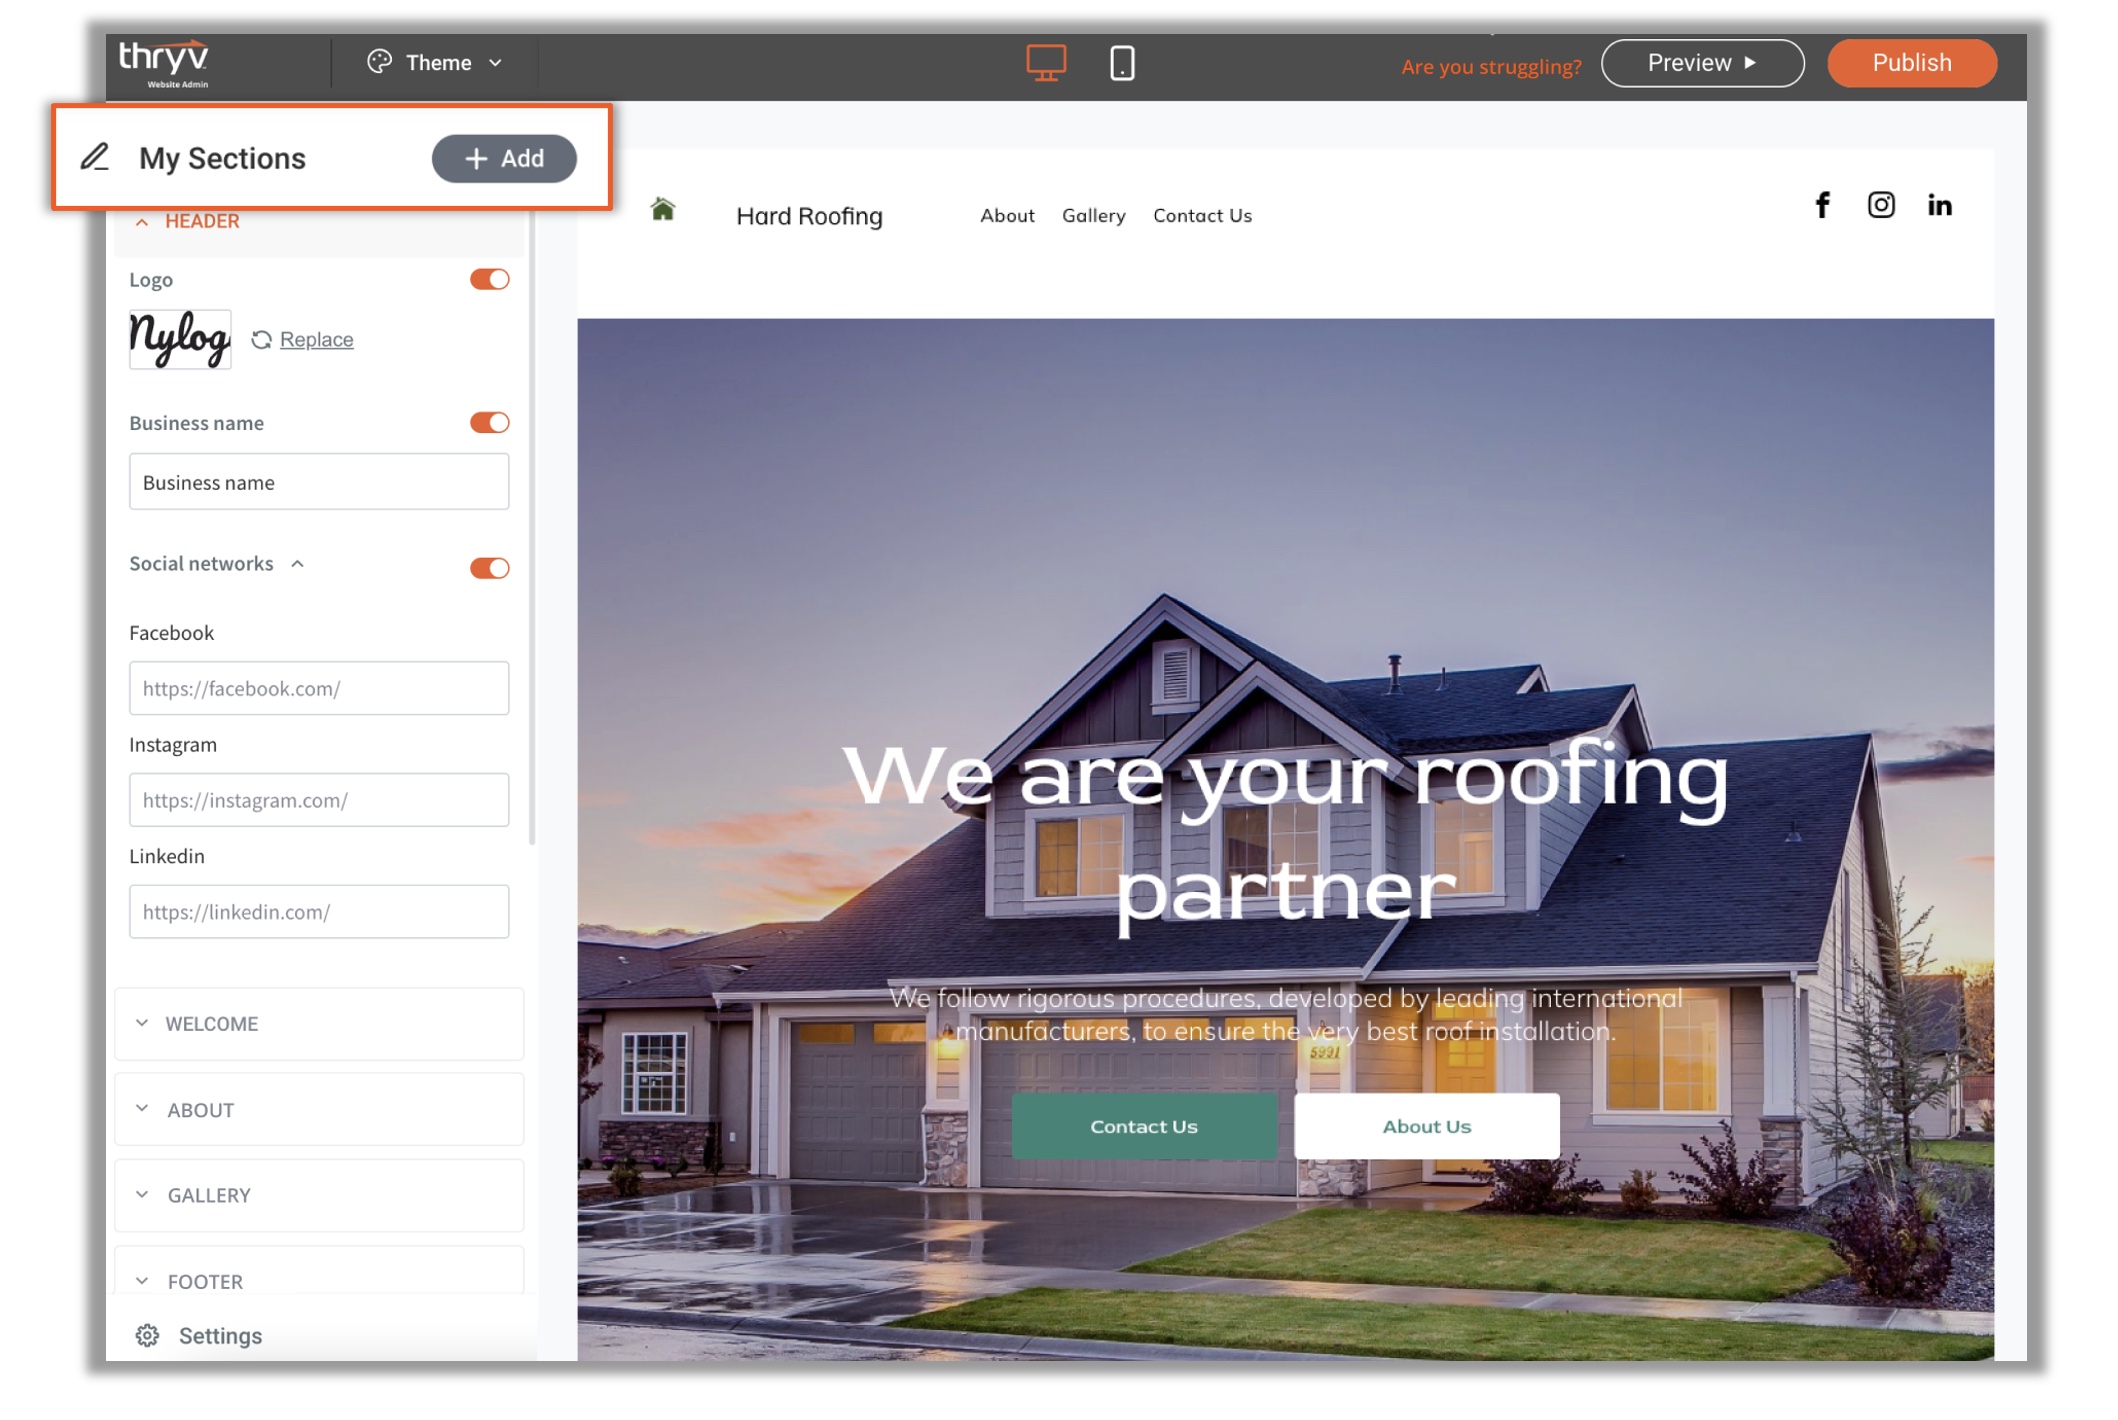Open the Gallery nav menu item

pos(1093,215)
